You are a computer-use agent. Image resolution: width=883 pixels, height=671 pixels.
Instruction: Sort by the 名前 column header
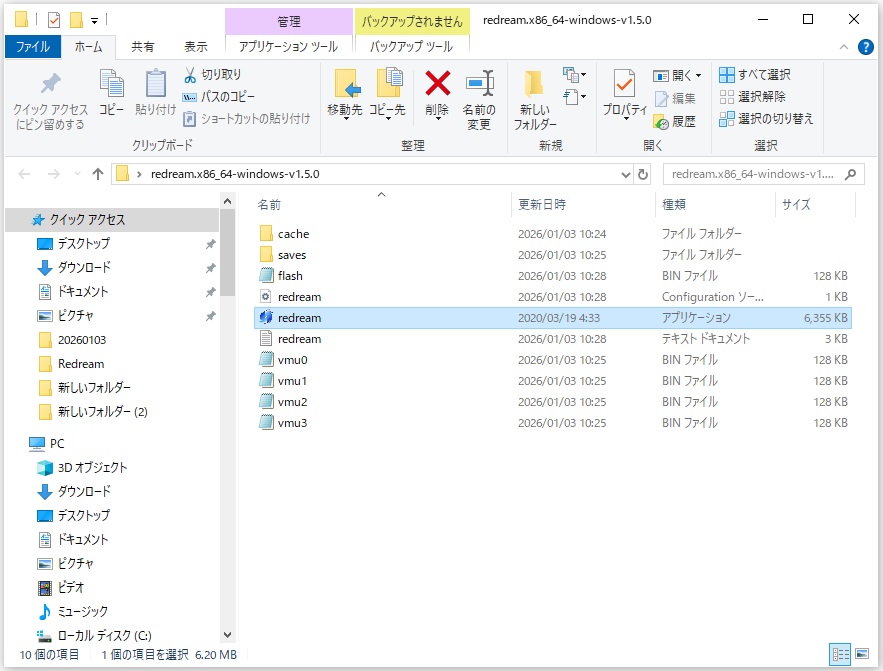pos(382,205)
